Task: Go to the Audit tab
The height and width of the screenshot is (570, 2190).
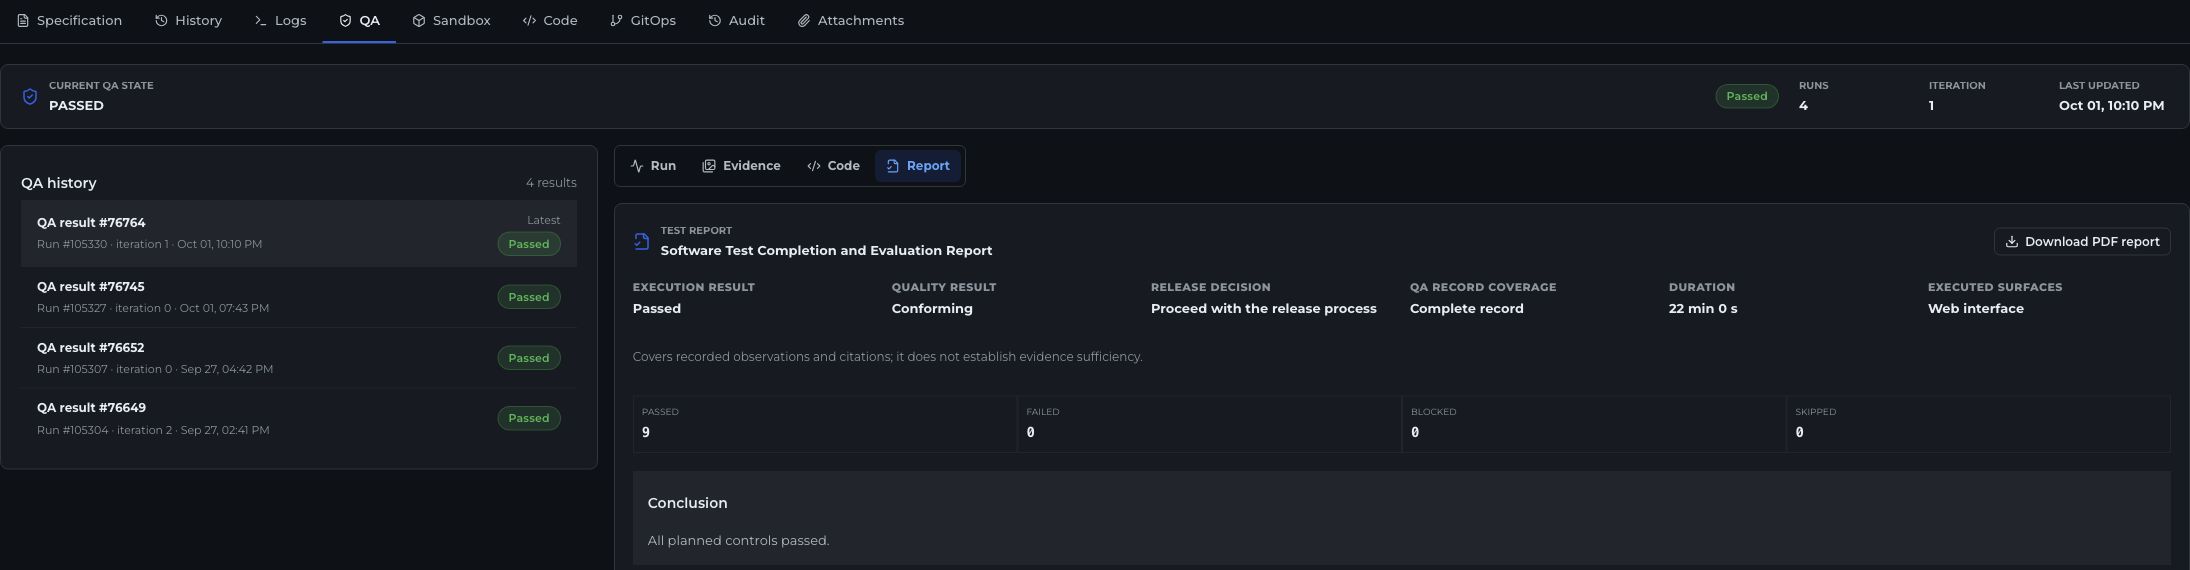Action: (737, 20)
